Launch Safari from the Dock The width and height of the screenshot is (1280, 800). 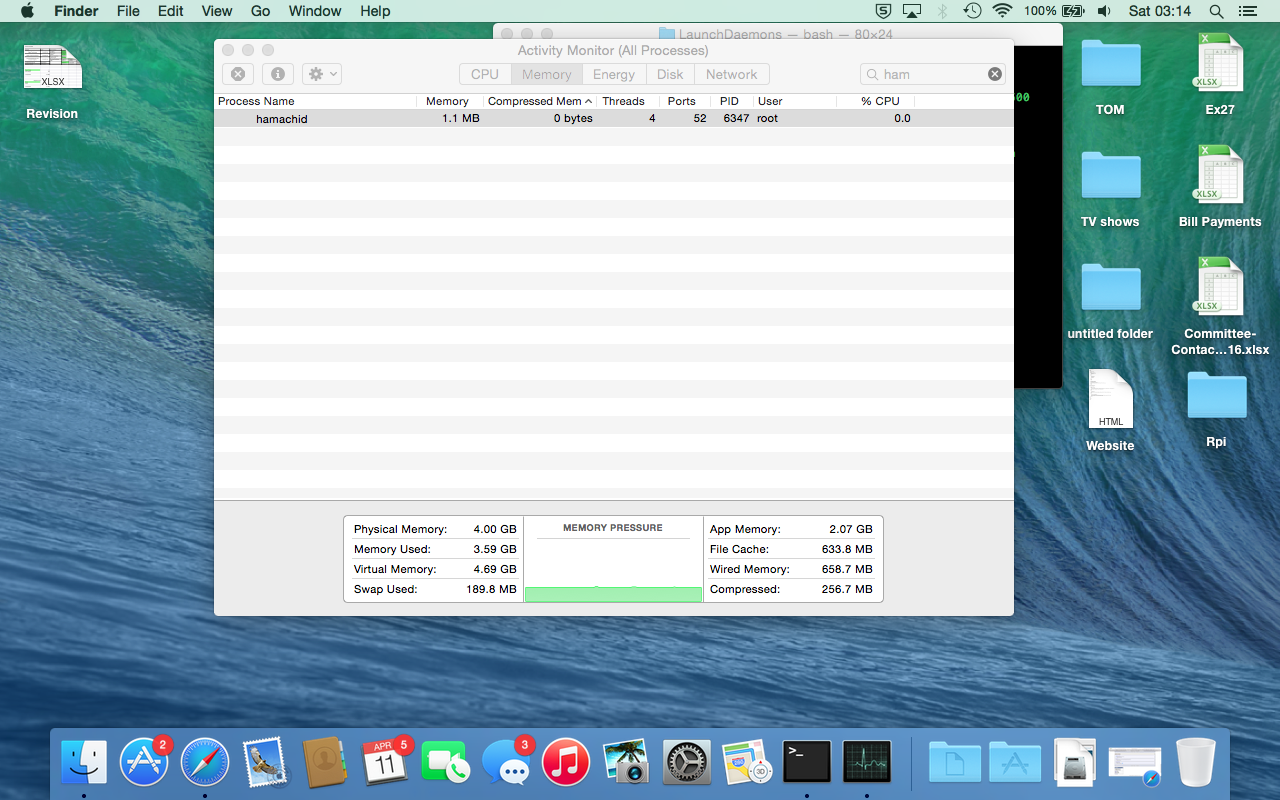click(204, 762)
